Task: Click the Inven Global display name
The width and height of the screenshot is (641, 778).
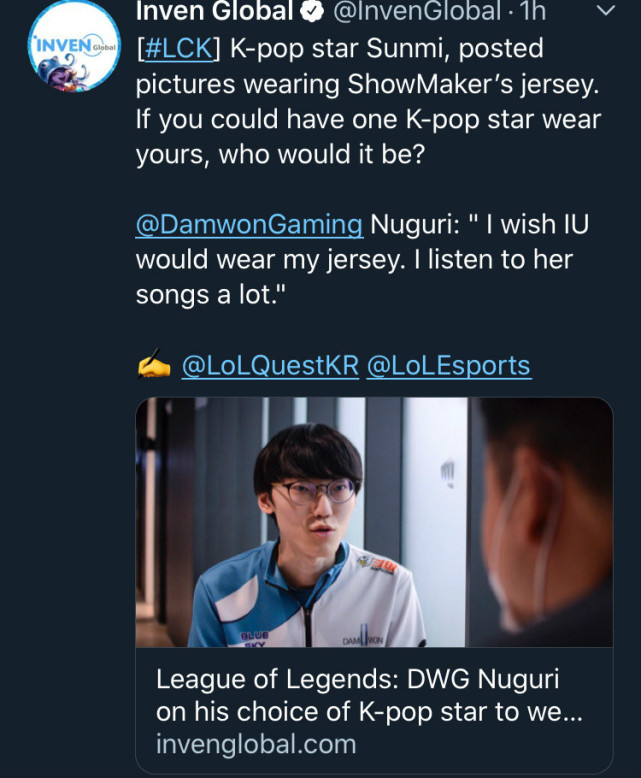Action: coord(214,12)
